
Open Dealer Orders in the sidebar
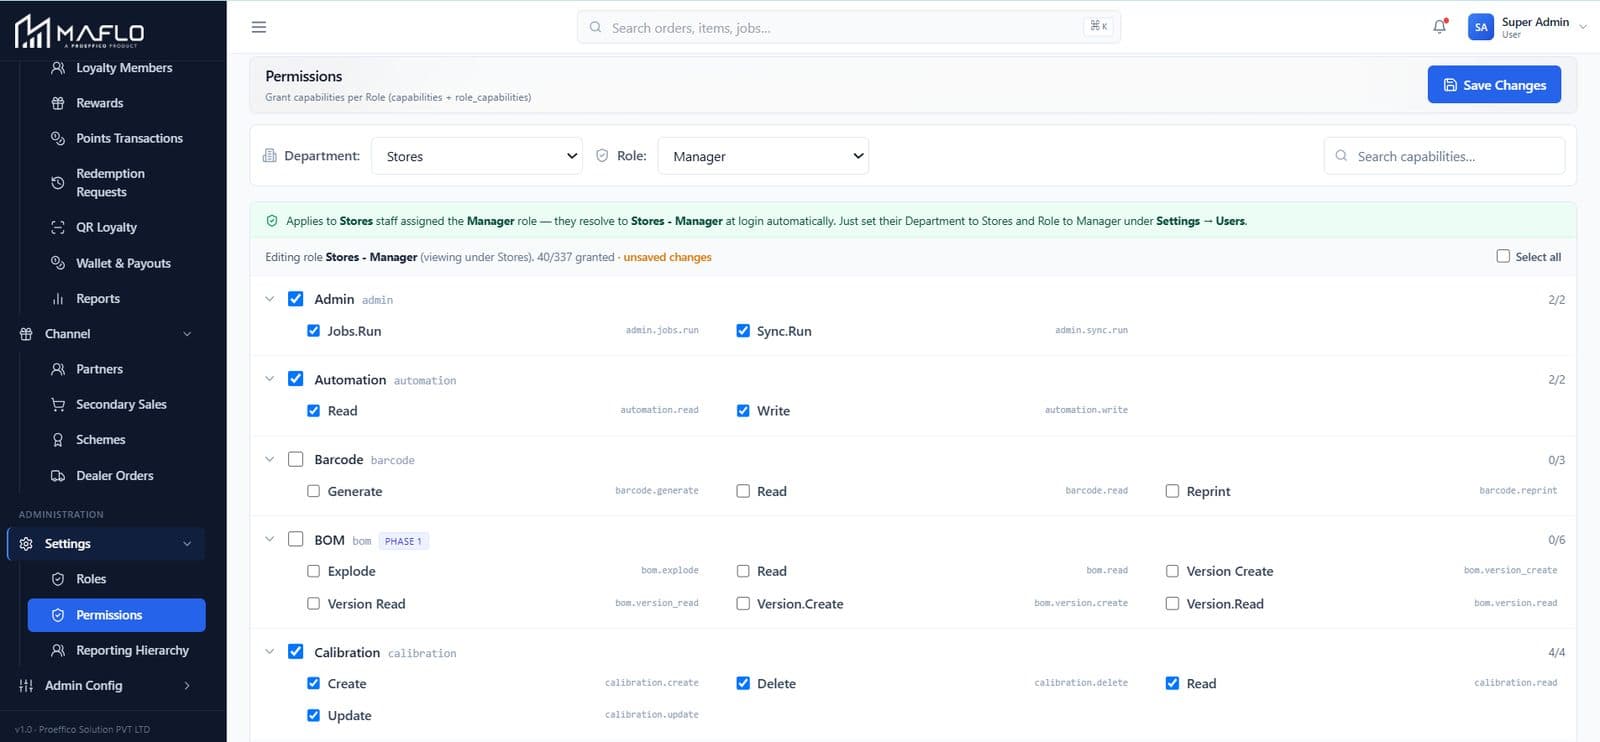point(117,475)
